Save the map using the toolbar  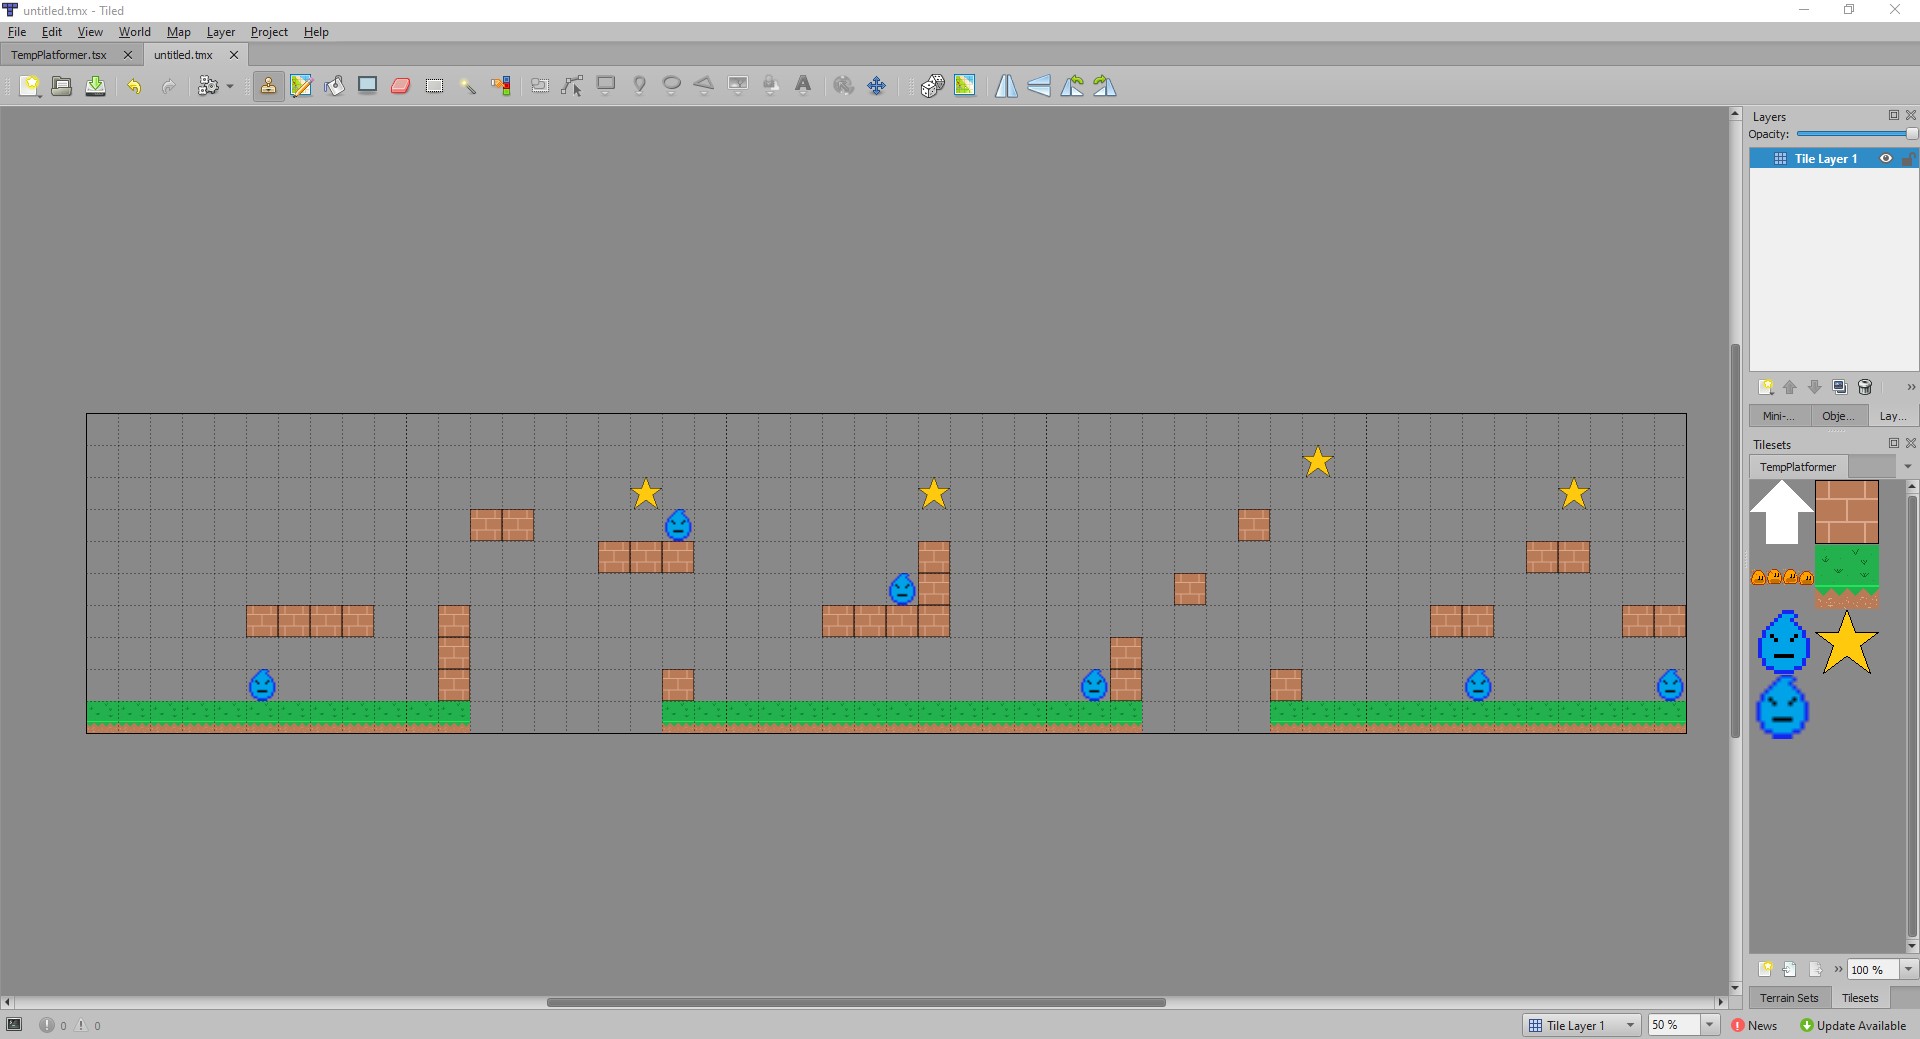click(x=95, y=86)
